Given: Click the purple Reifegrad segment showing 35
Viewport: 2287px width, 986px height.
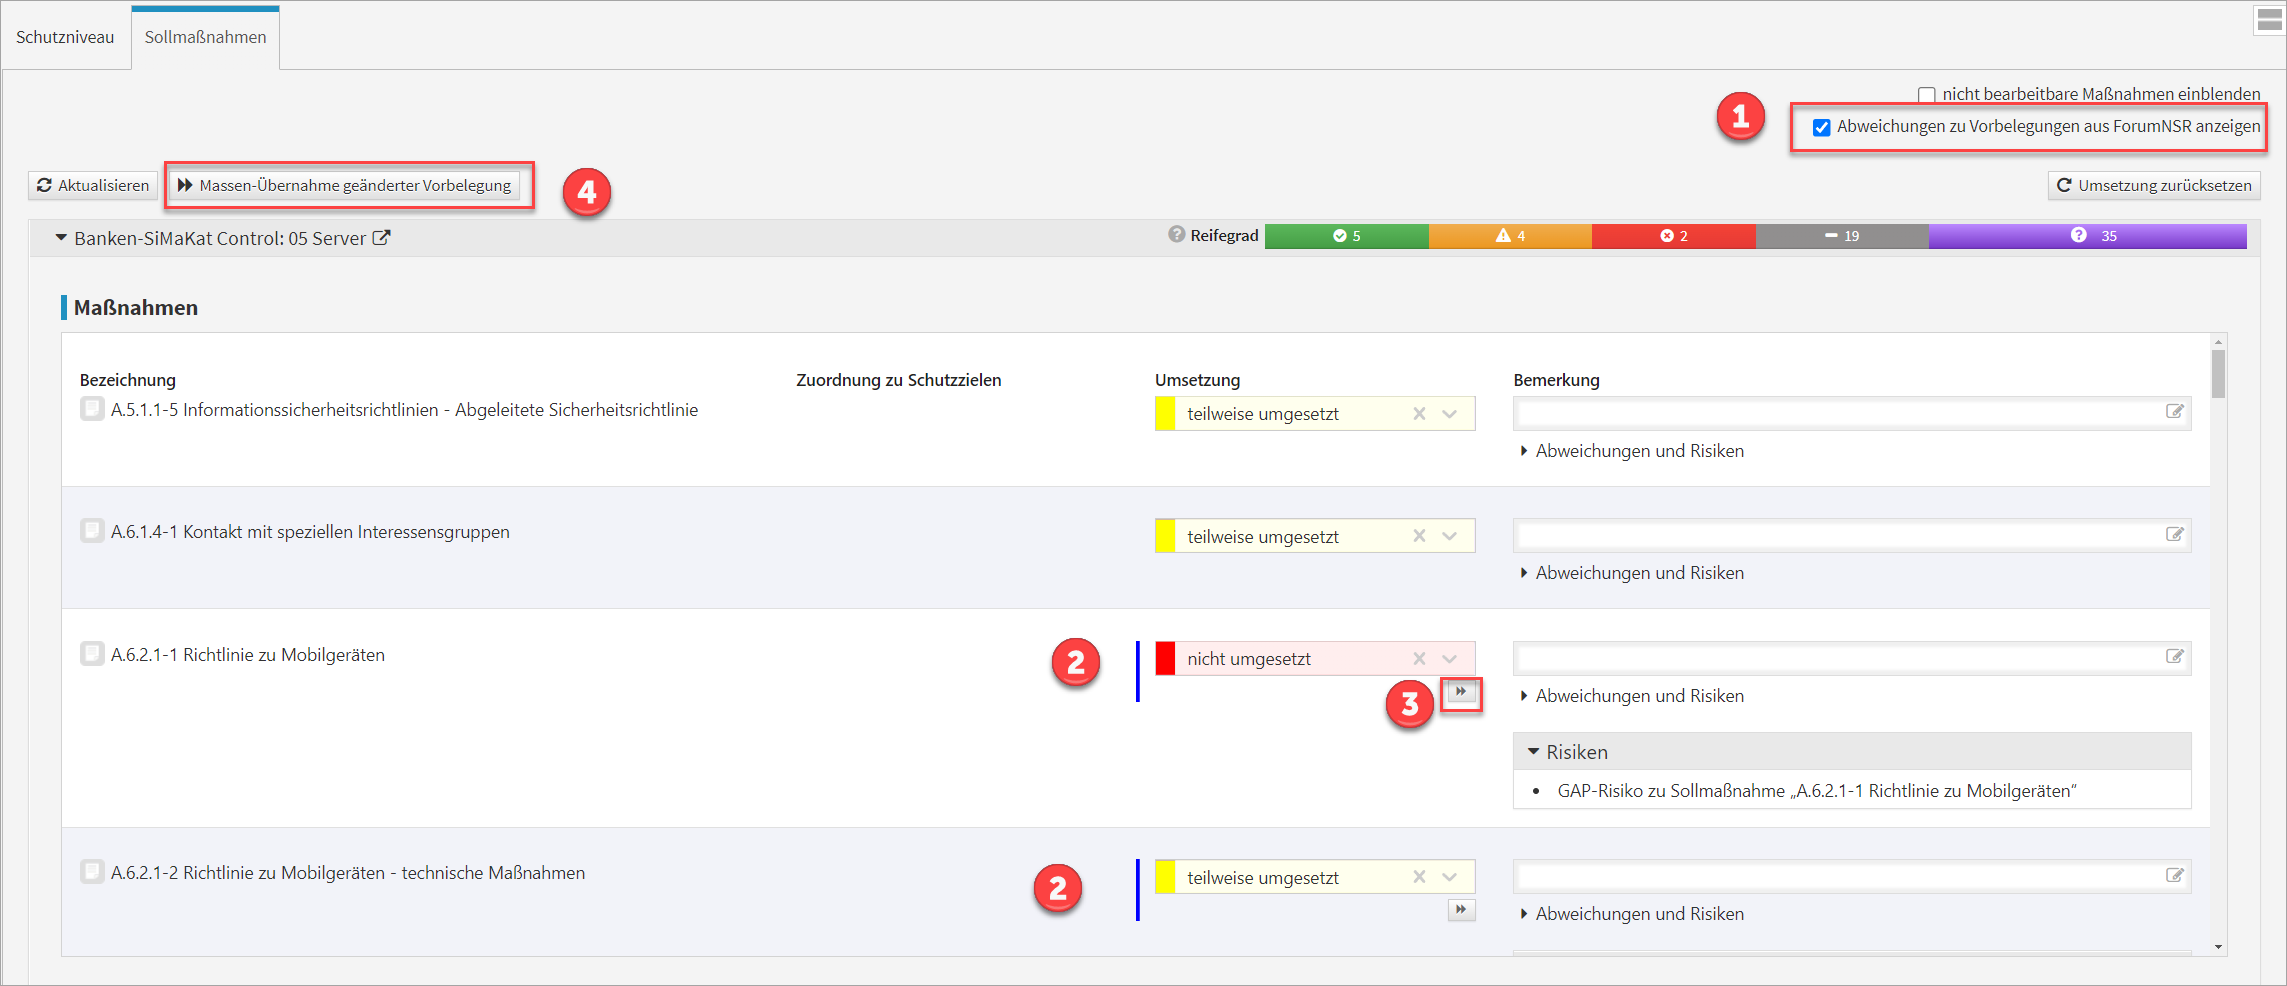Looking at the screenshot, I should [x=2087, y=236].
